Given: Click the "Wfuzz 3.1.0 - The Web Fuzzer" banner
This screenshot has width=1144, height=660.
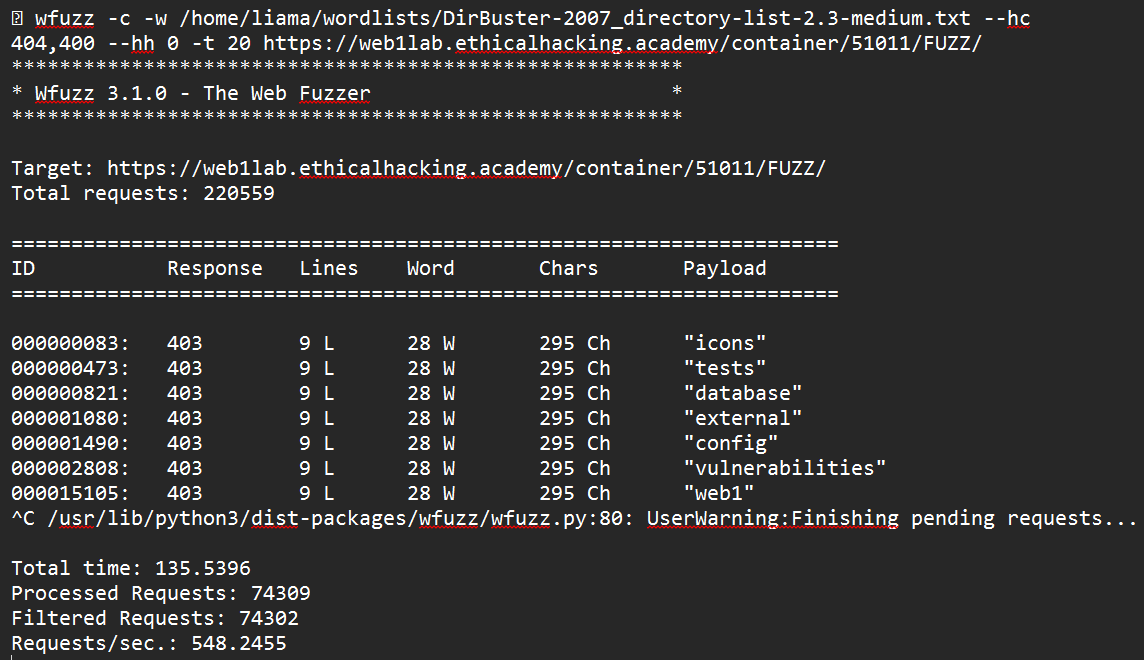Looking at the screenshot, I should [202, 93].
